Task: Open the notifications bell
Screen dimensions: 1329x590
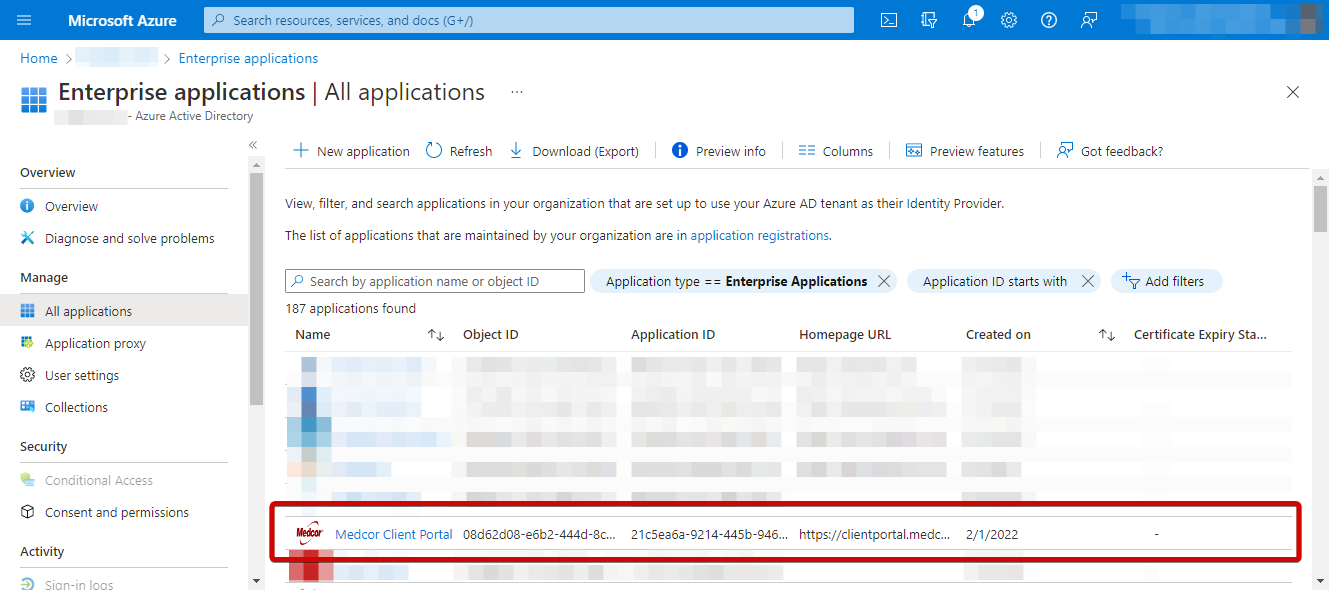Action: tap(969, 20)
